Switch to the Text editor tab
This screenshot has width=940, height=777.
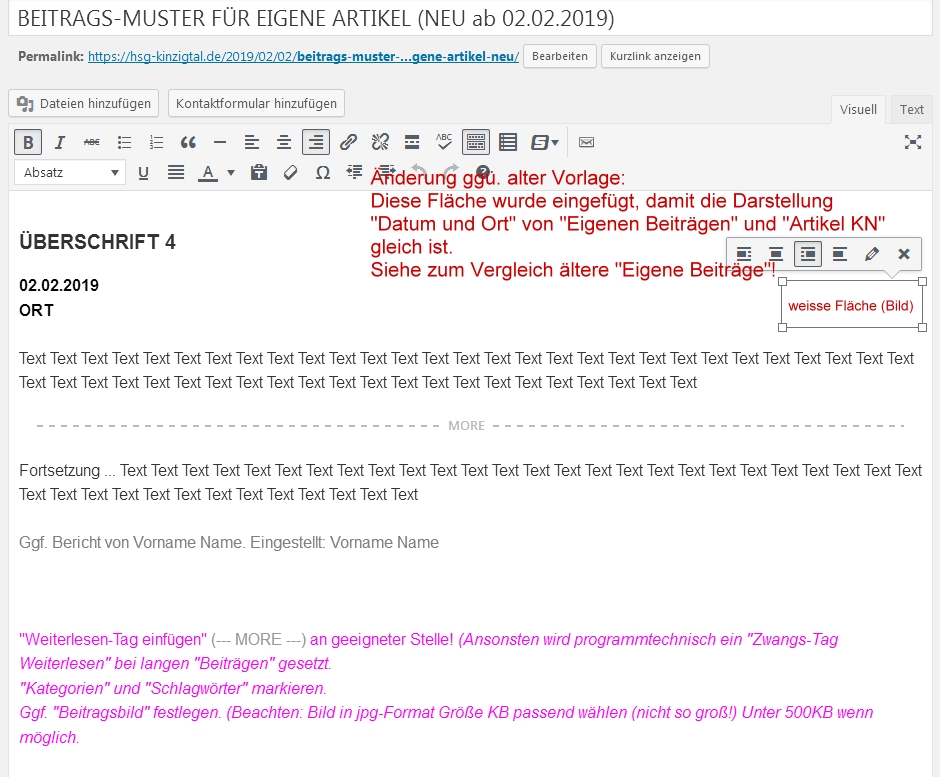click(x=911, y=110)
